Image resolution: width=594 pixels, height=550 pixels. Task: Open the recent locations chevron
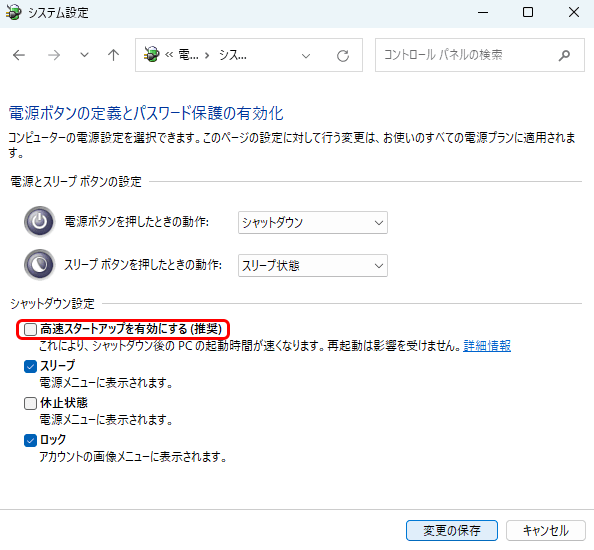point(84,55)
